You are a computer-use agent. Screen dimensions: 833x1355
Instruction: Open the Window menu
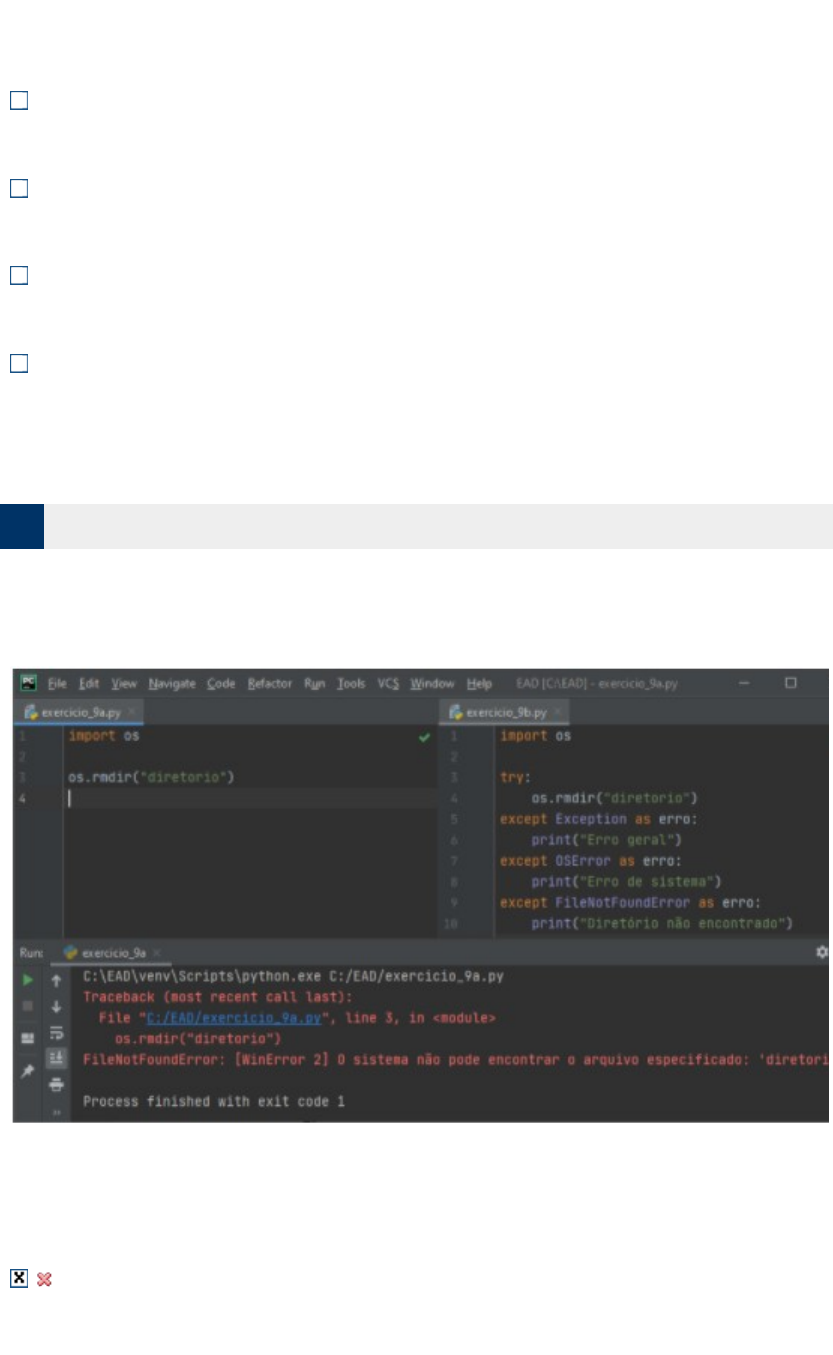[x=432, y=684]
